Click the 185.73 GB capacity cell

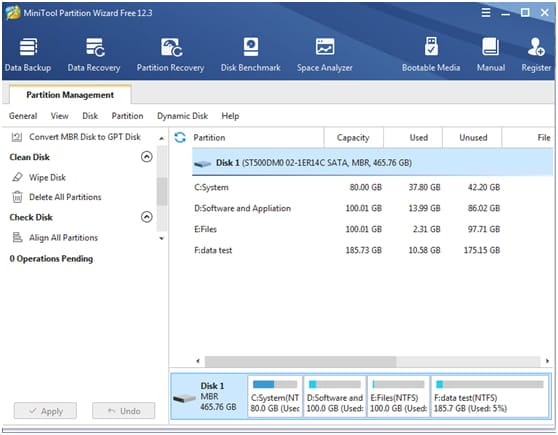click(363, 250)
